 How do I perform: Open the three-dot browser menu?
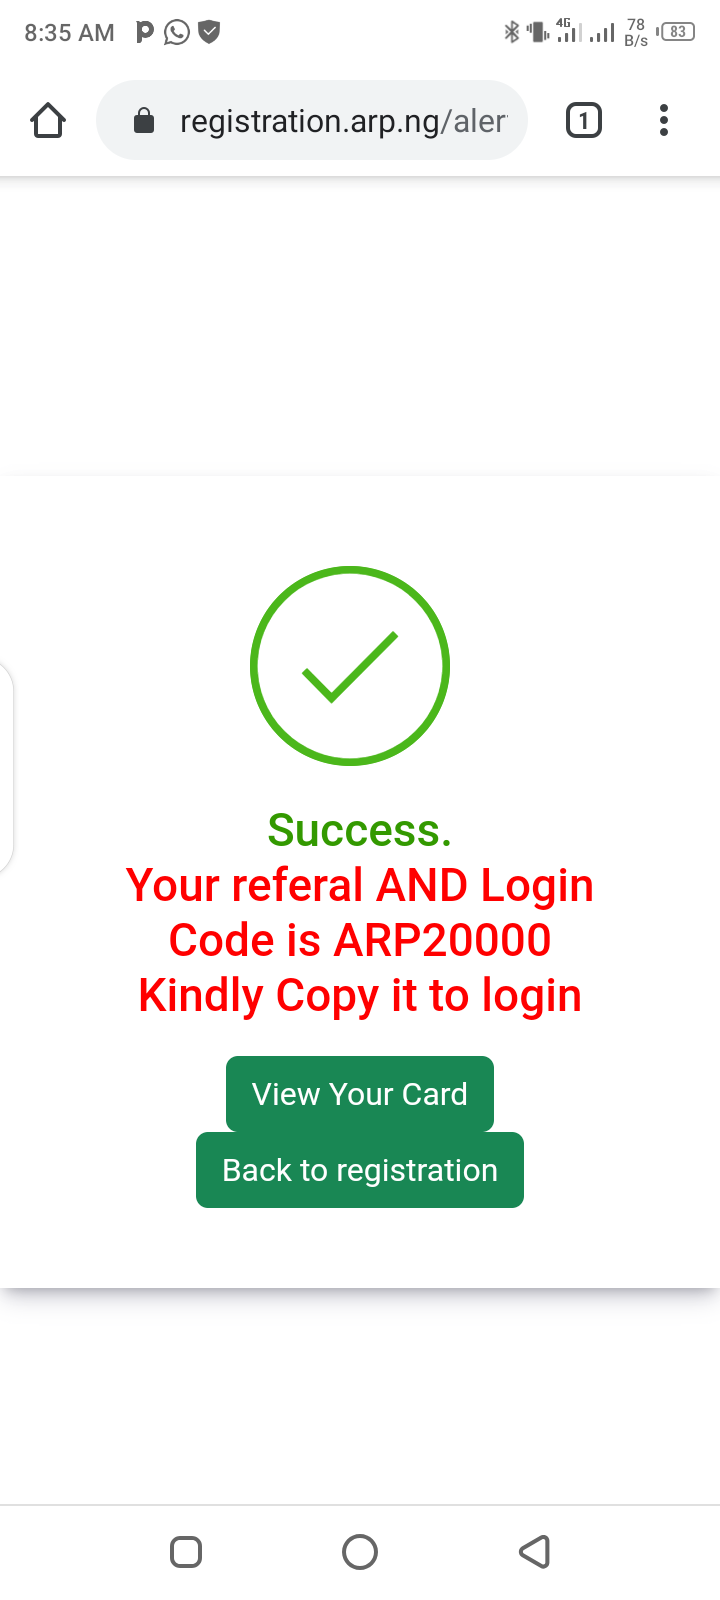coord(664,121)
